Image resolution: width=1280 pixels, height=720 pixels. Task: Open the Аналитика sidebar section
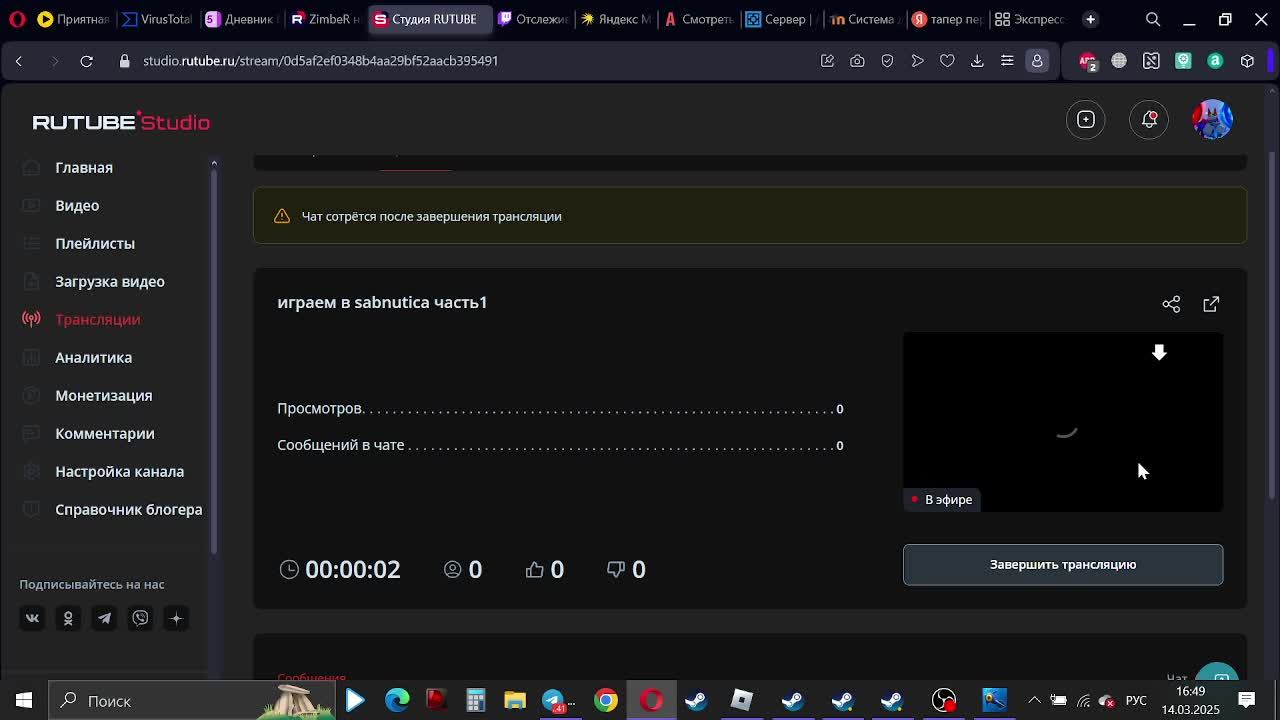pos(94,357)
